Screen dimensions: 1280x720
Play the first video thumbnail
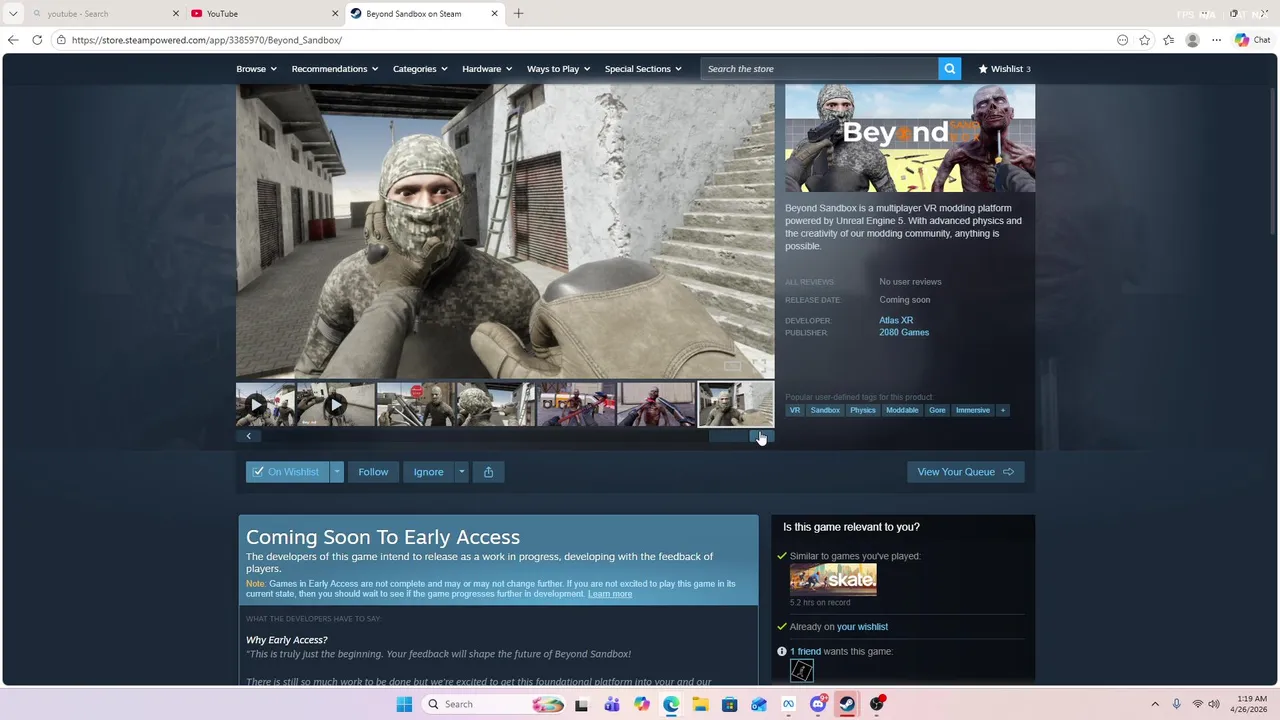point(265,404)
